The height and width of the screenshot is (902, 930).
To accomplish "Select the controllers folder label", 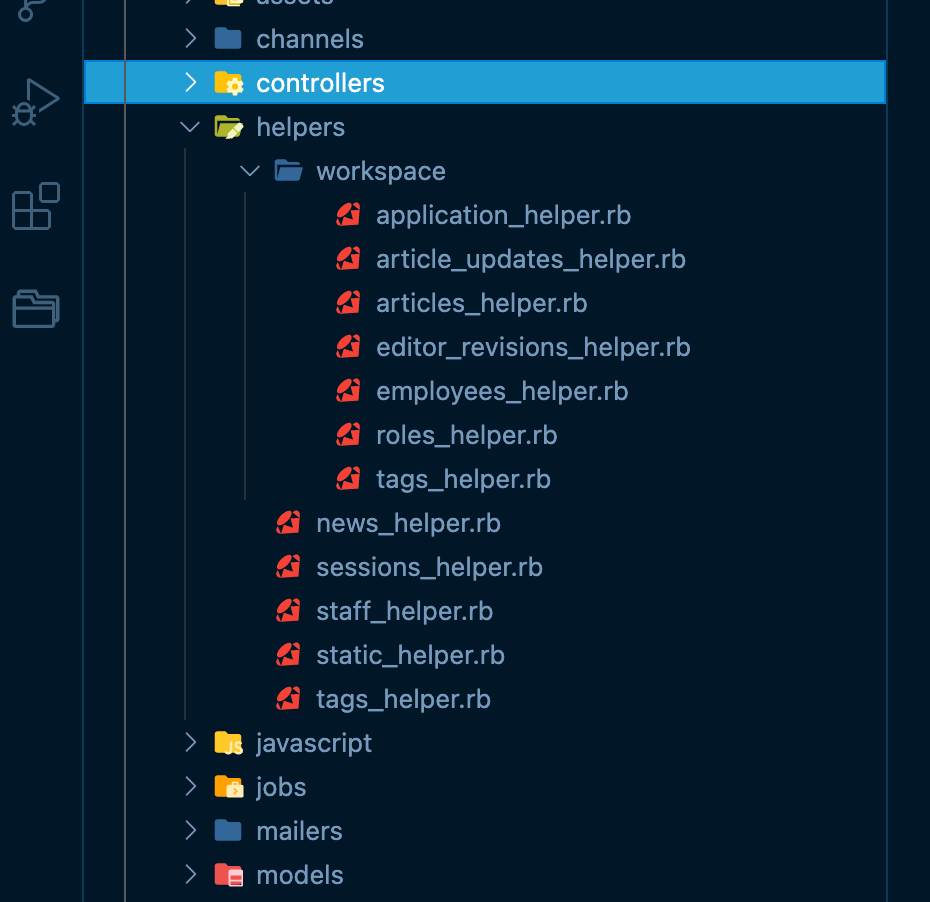I will point(320,83).
